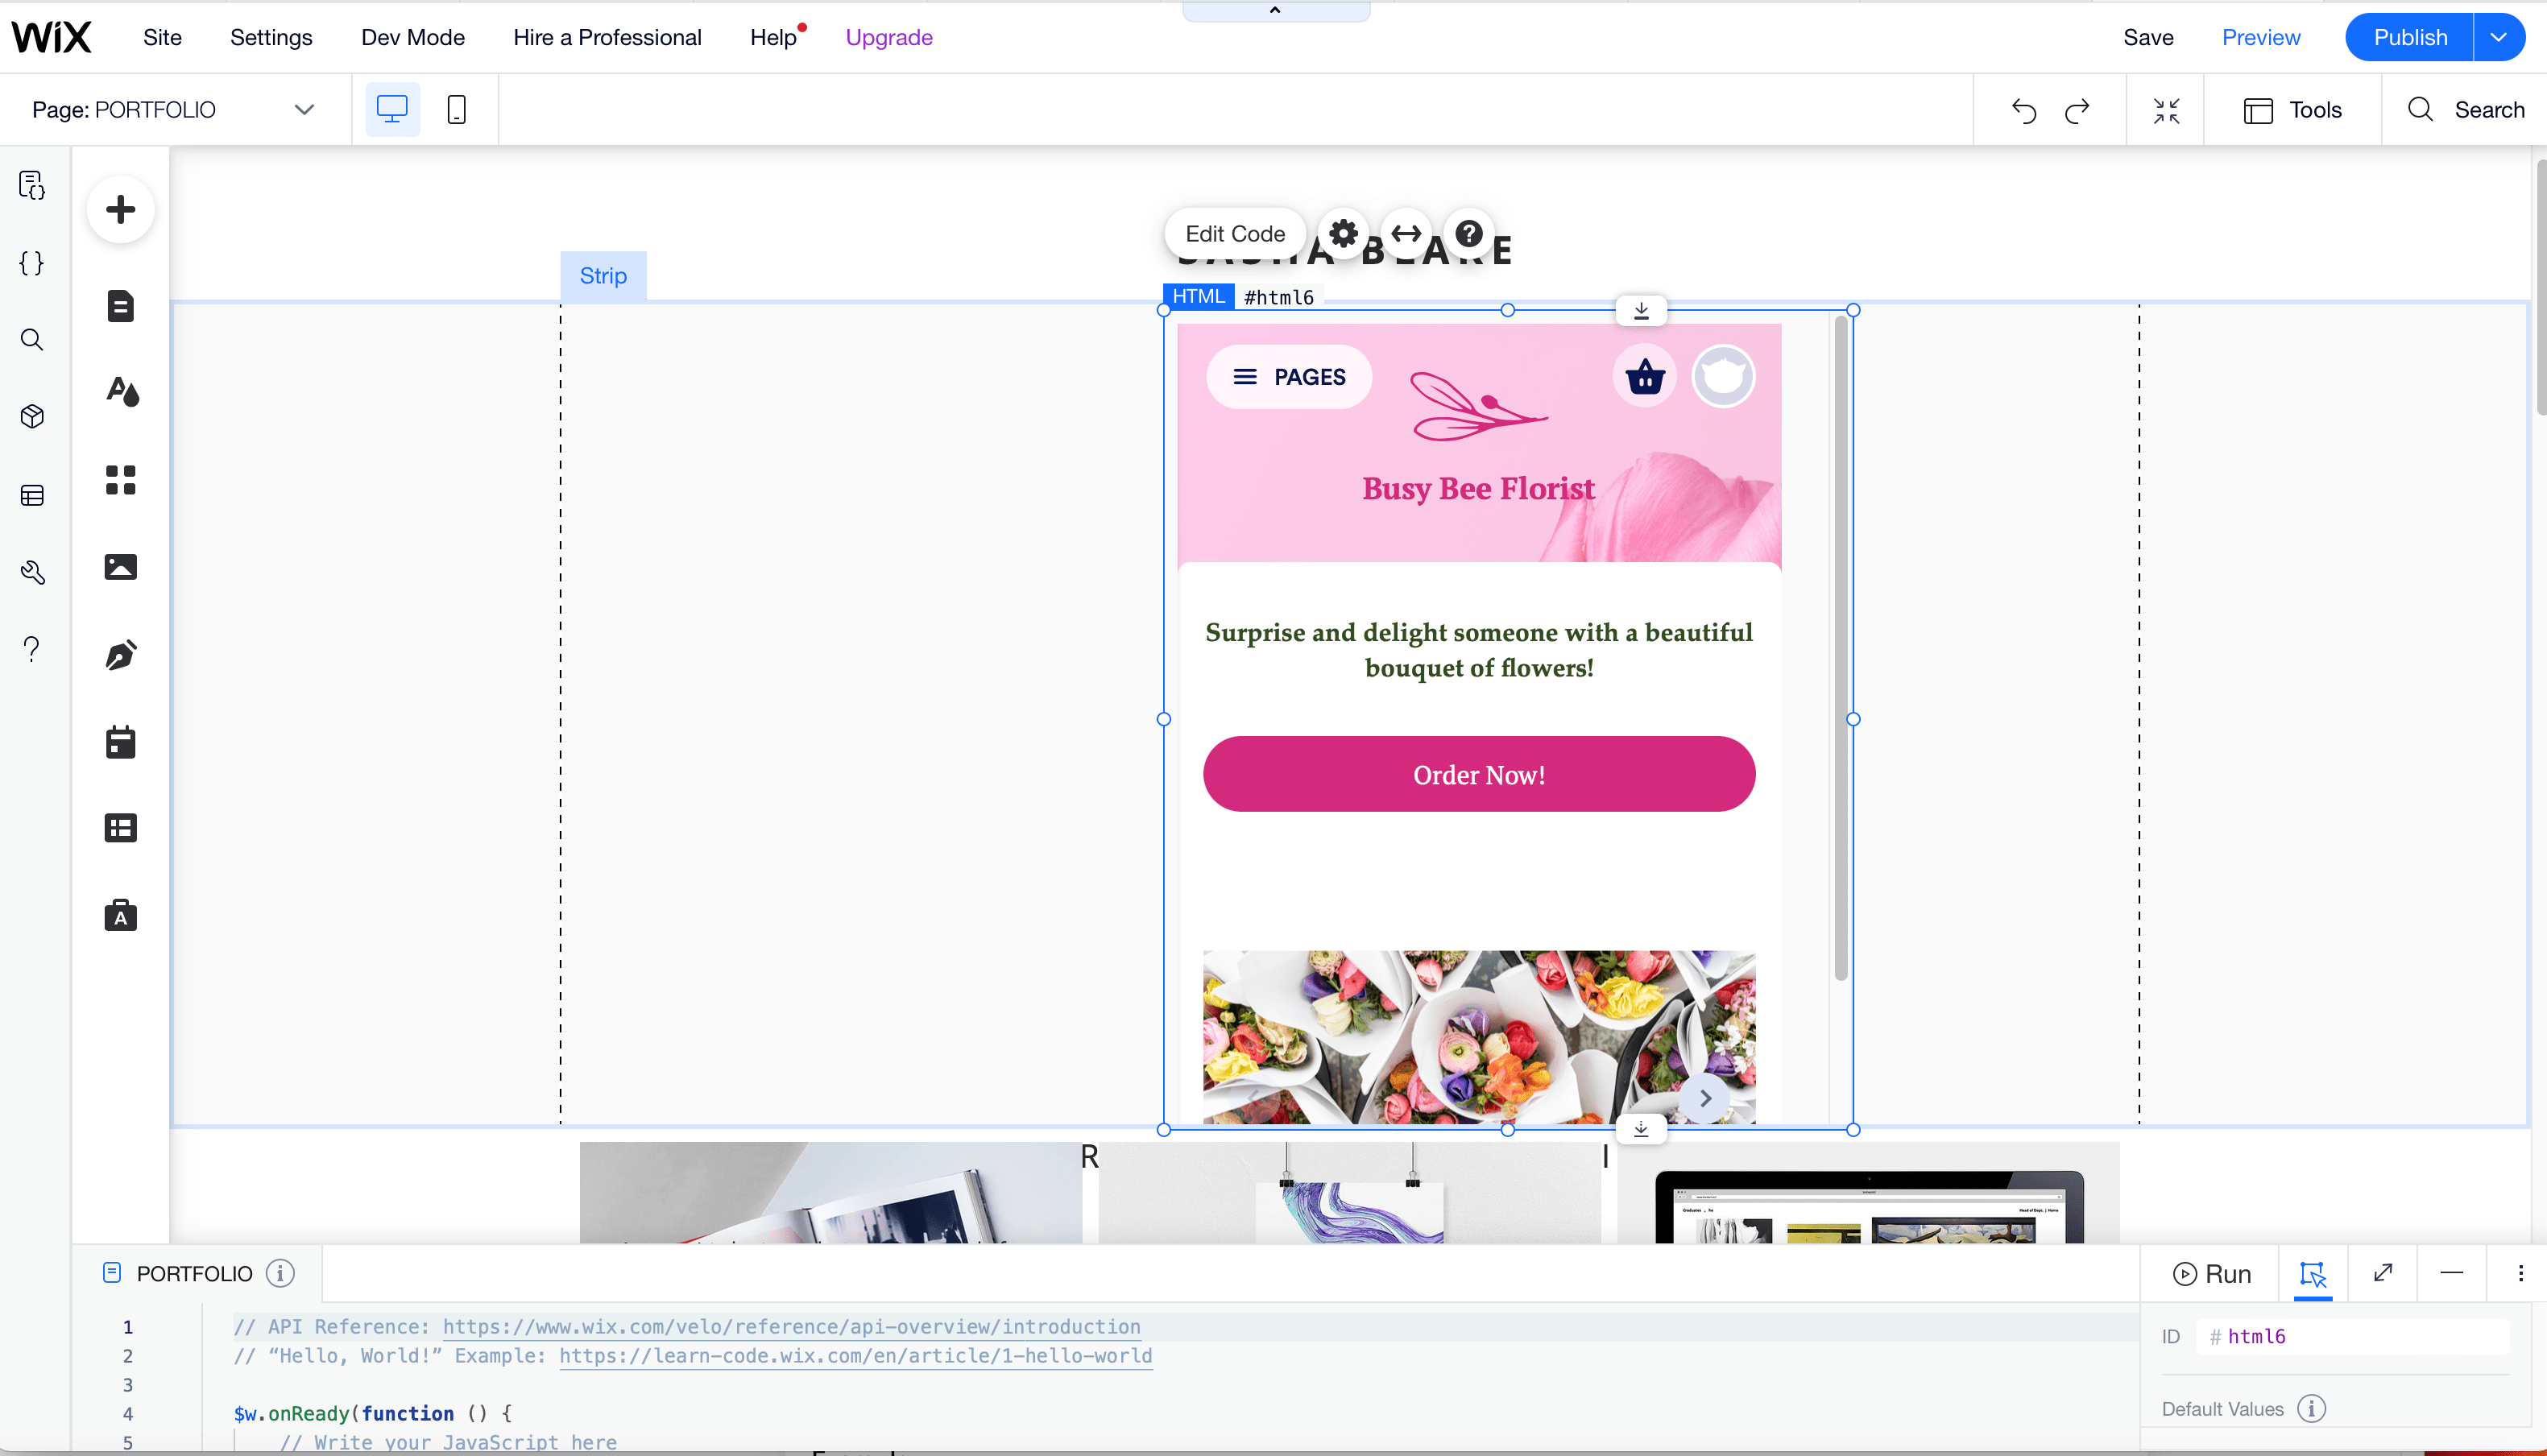The image size is (2547, 1456).
Task: Open the Publish dropdown arrow
Action: tap(2498, 37)
